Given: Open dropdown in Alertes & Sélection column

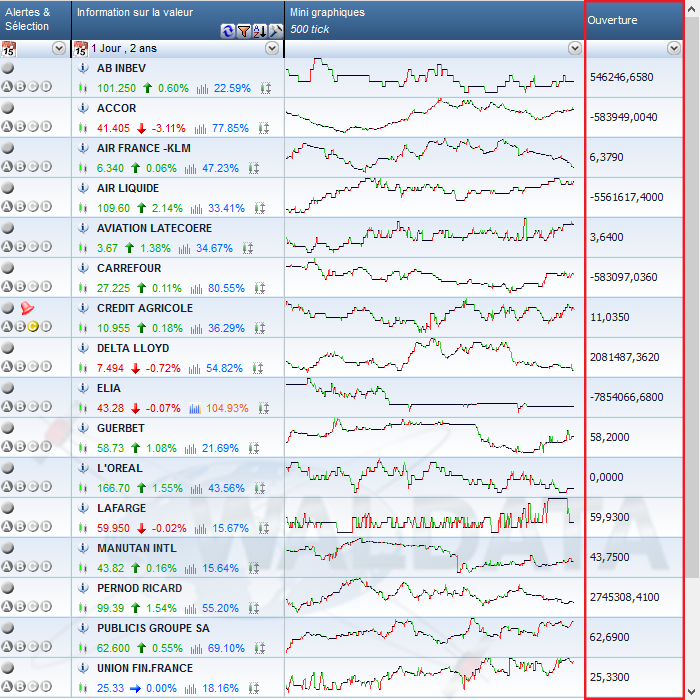Looking at the screenshot, I should point(59,48).
